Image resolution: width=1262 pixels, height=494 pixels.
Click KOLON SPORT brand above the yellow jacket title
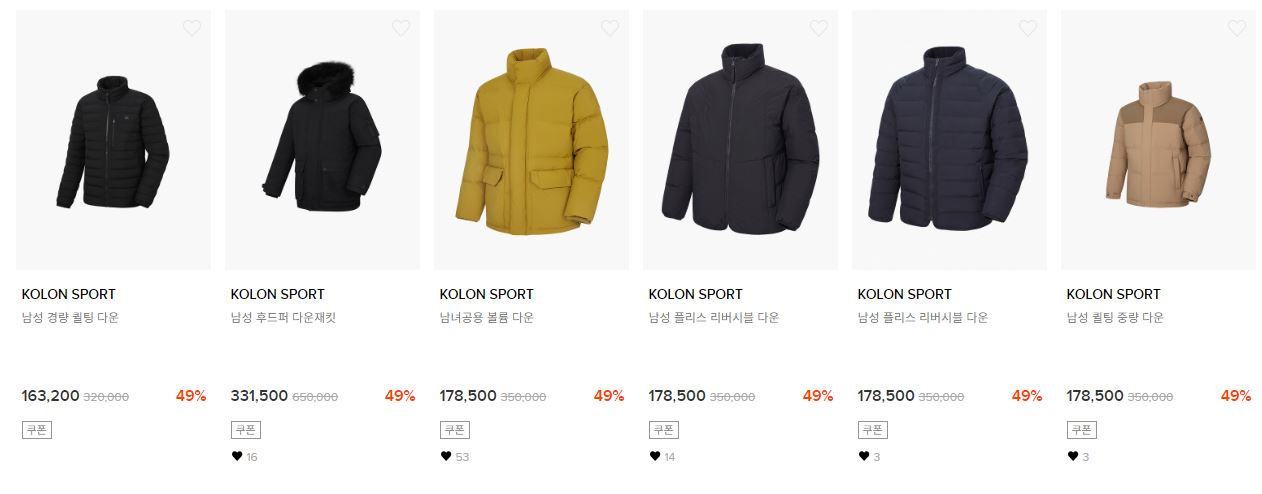[486, 294]
